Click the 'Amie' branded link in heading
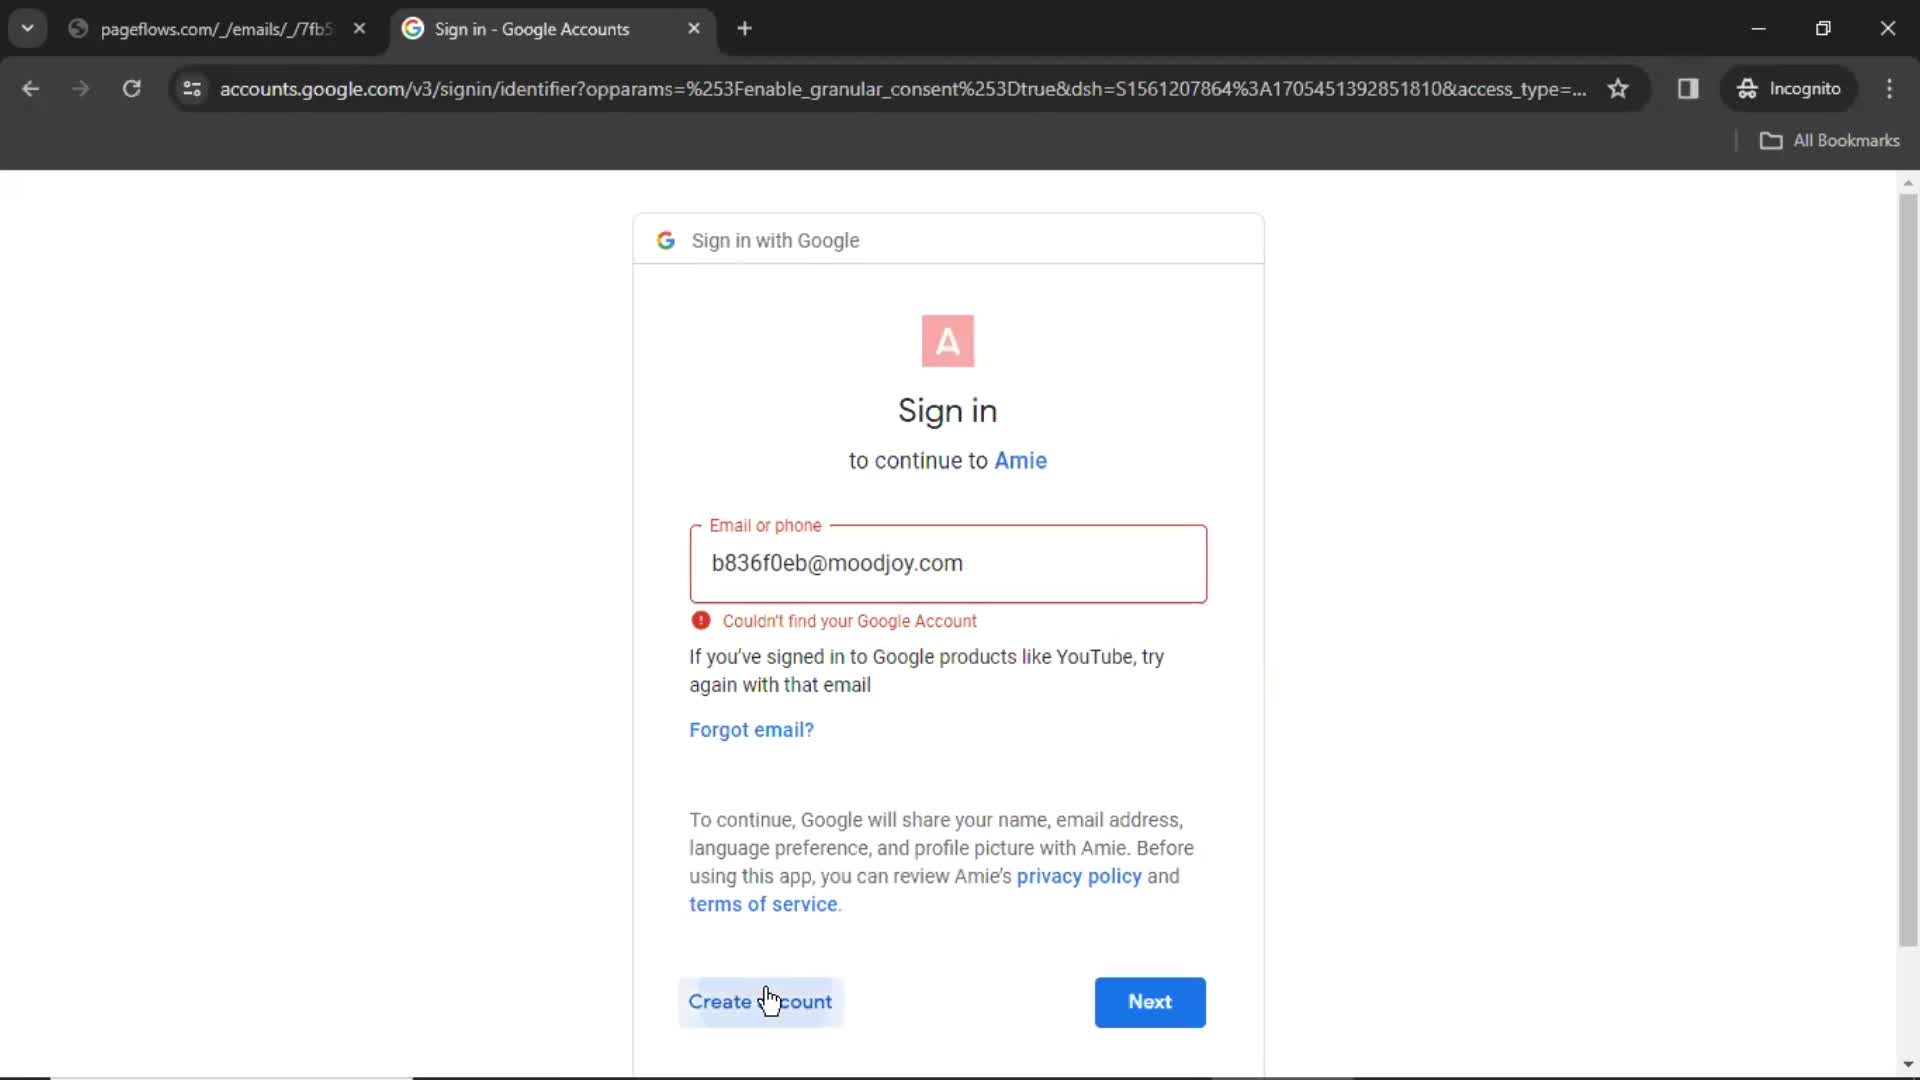Viewport: 1920px width, 1080px height. coord(1021,460)
